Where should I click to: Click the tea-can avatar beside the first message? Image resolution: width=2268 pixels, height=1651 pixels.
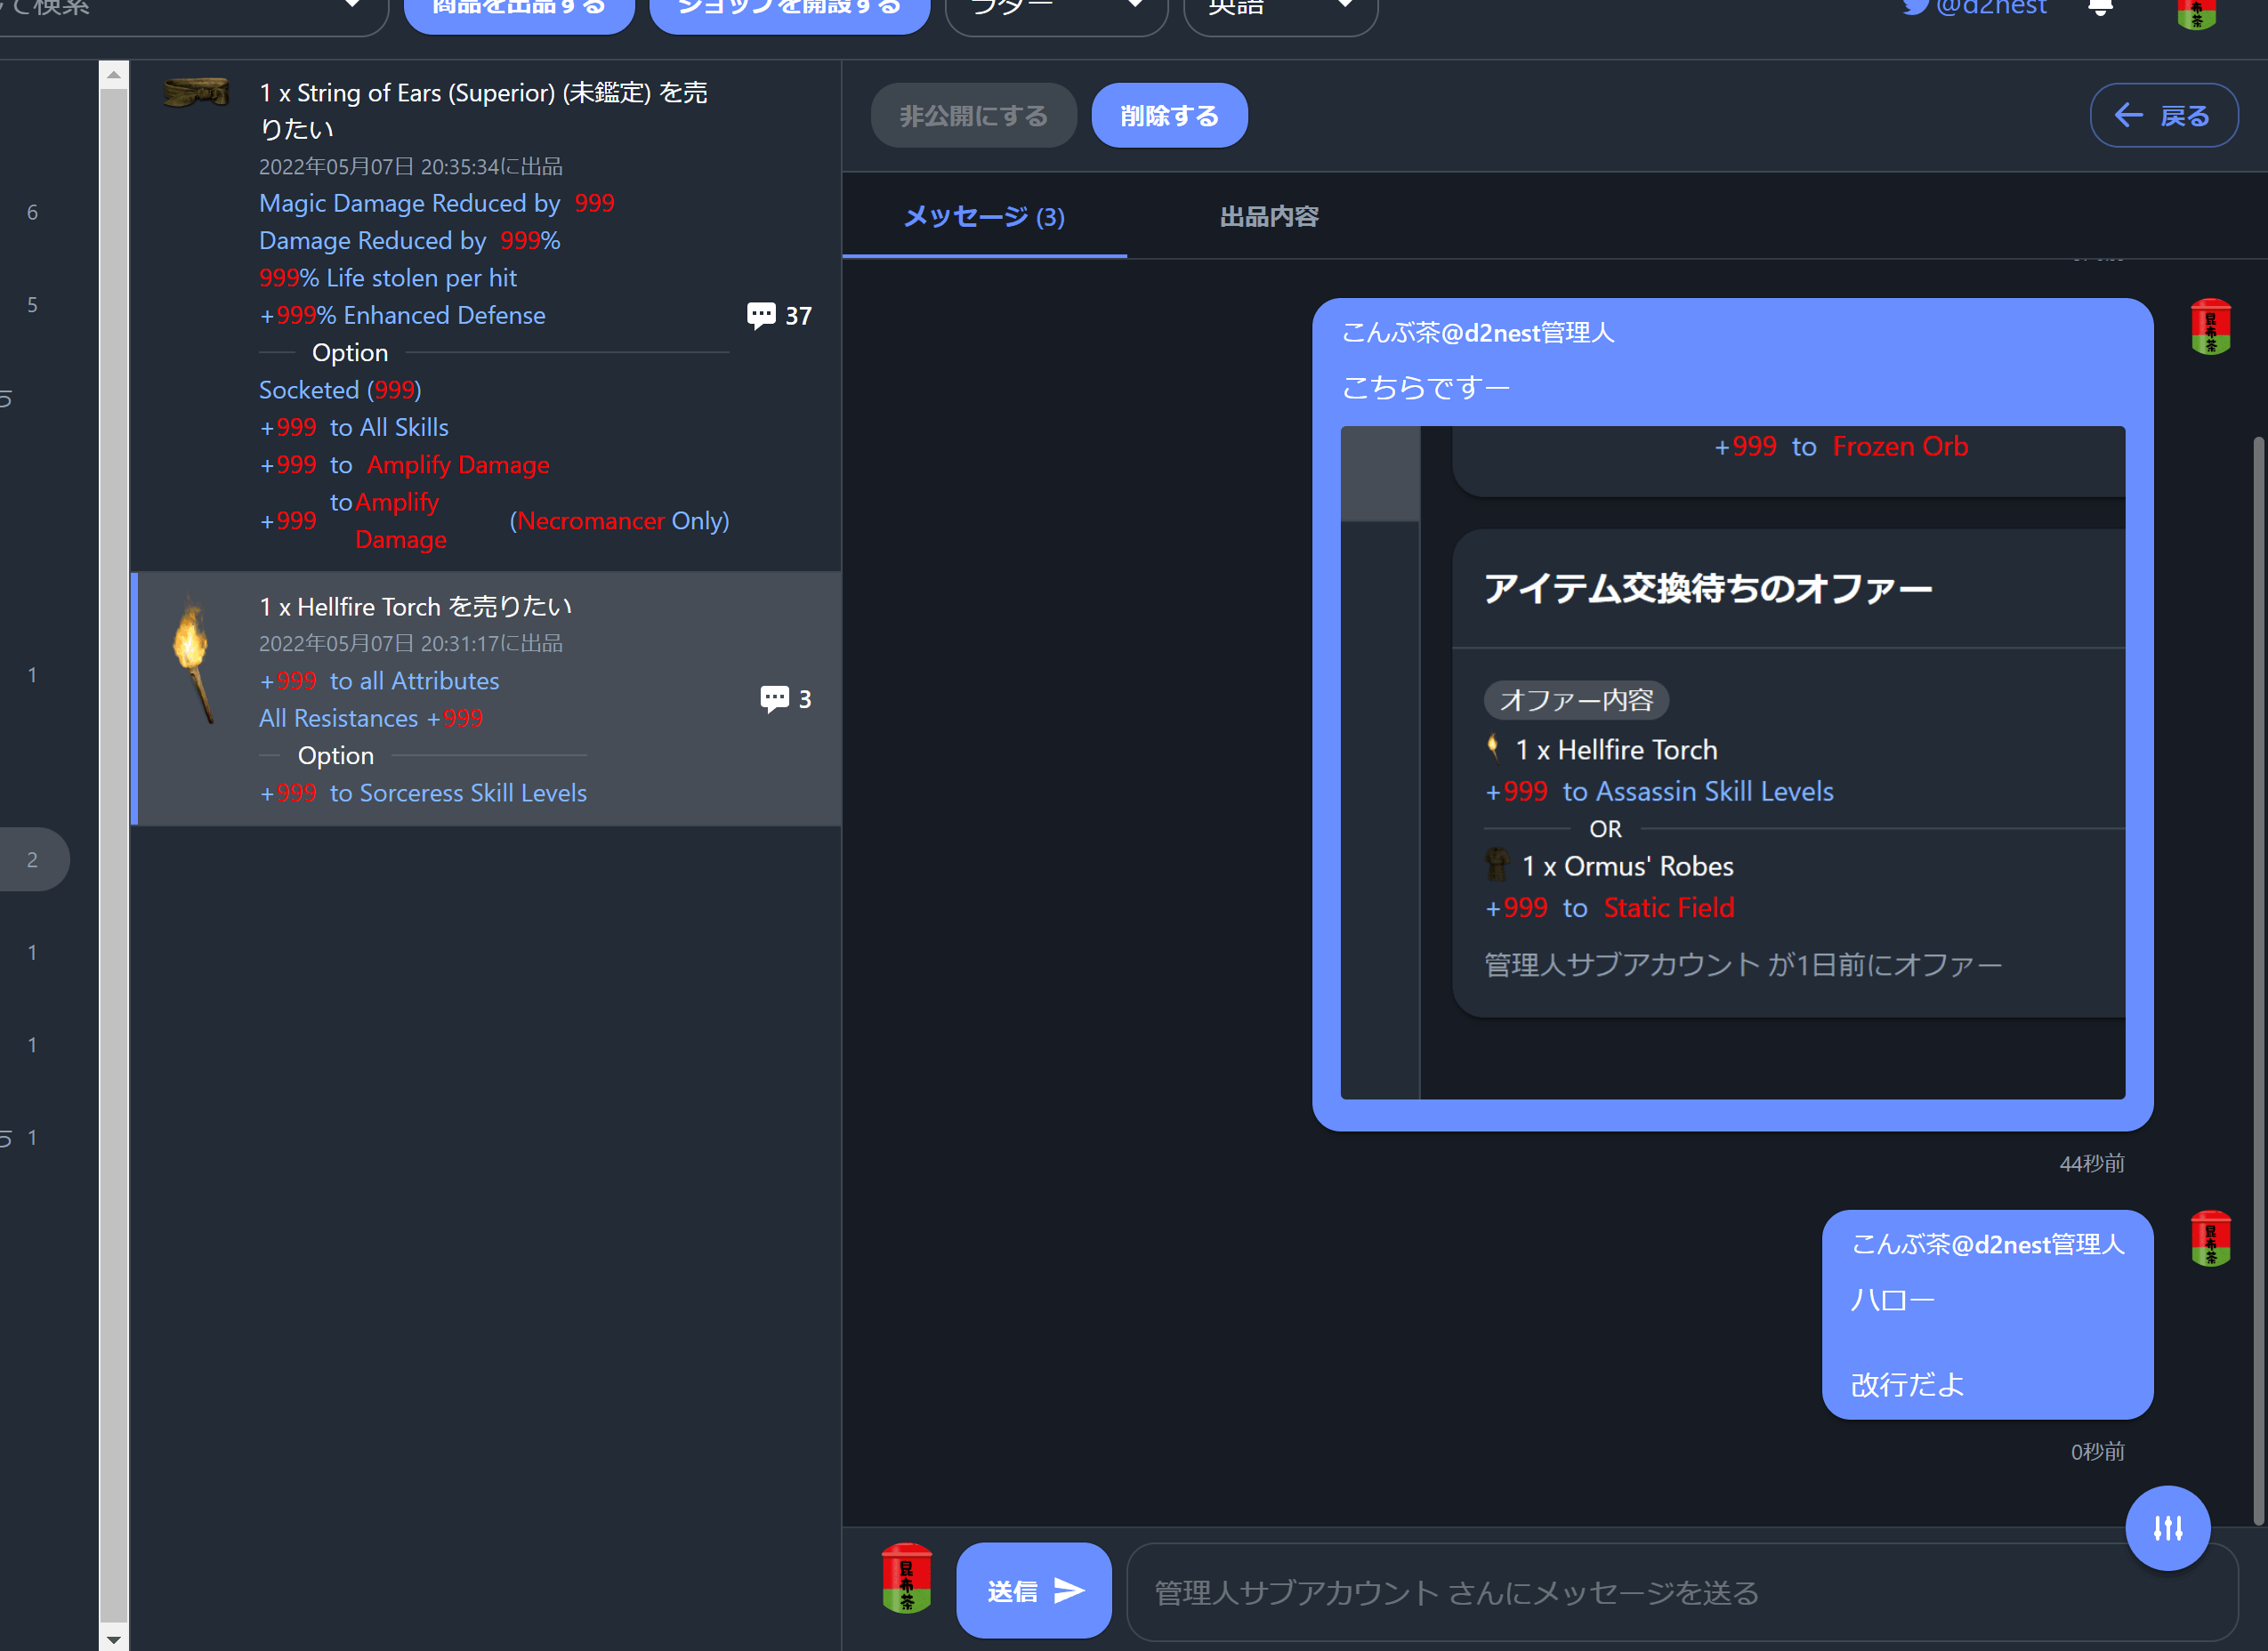2210,327
